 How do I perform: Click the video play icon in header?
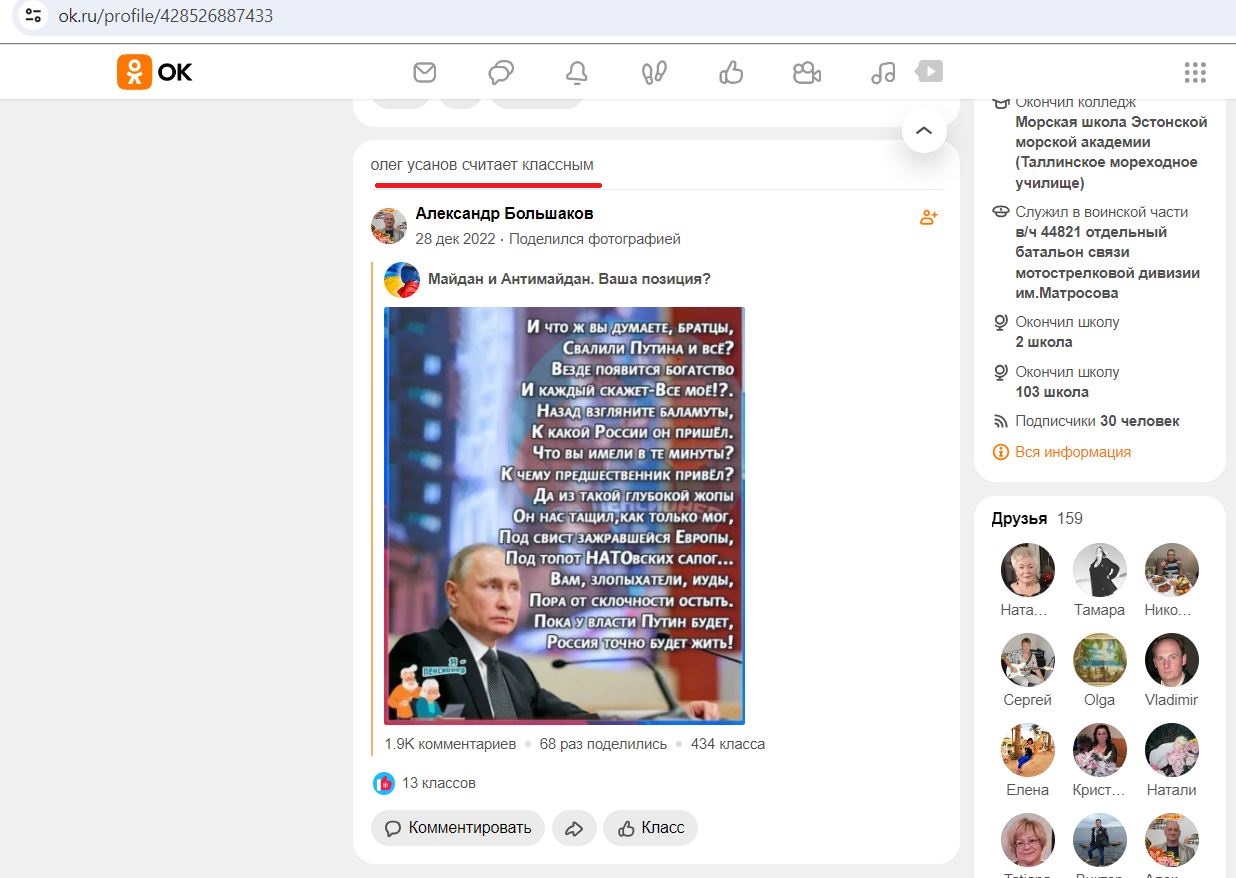coord(929,71)
